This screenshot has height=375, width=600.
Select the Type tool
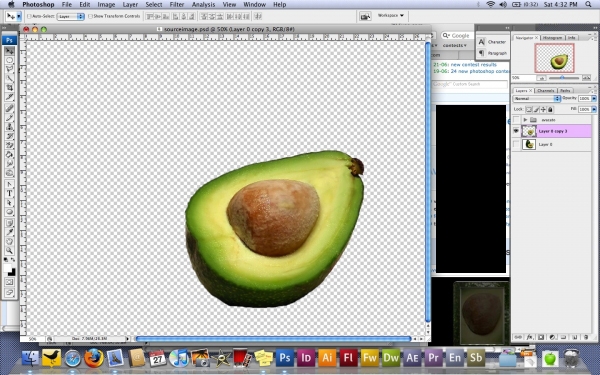[x=10, y=194]
